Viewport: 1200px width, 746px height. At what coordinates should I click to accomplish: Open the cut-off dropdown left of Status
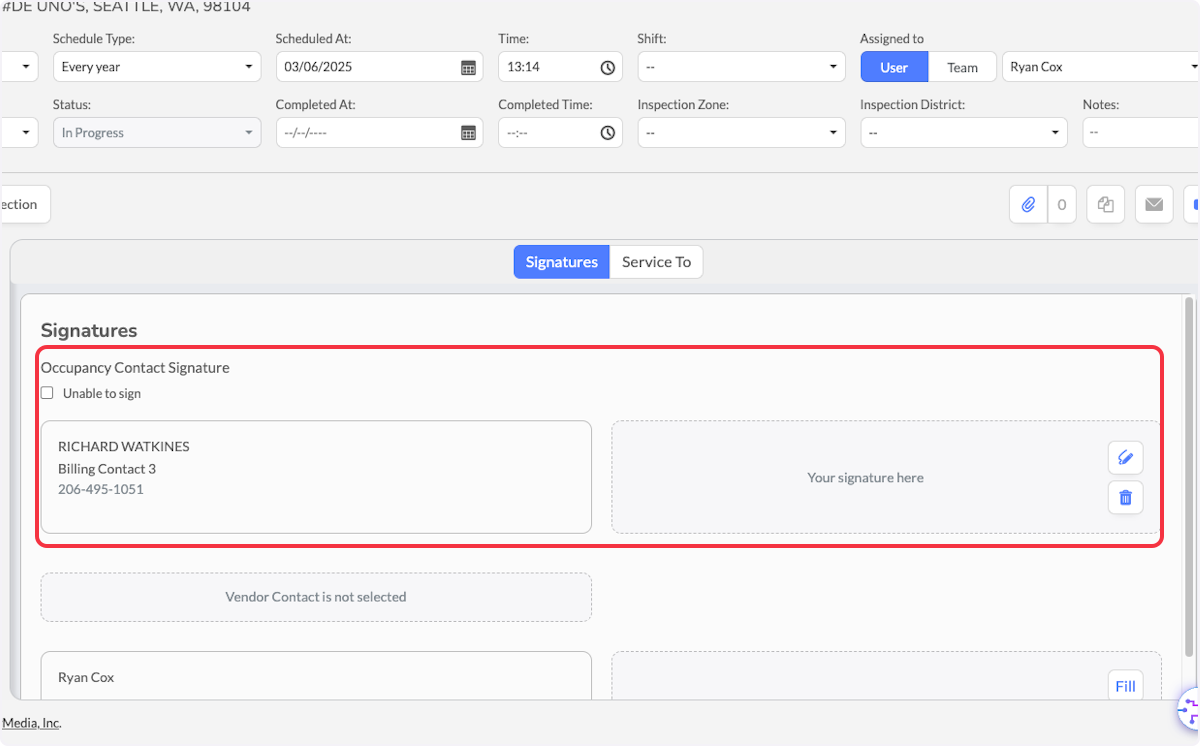(x=19, y=132)
